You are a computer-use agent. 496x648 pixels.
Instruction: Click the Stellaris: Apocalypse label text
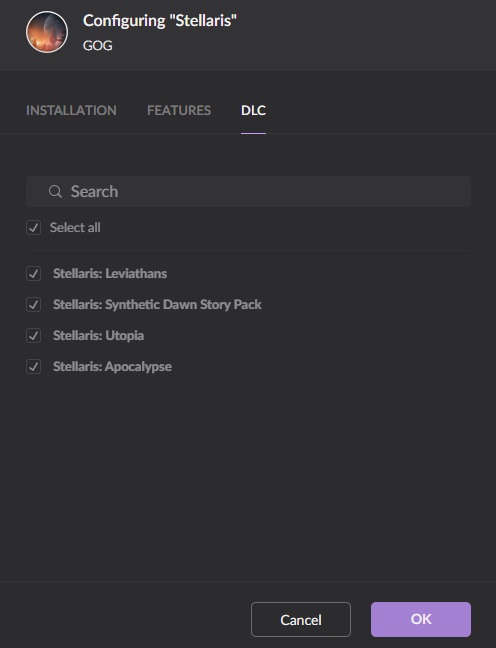click(112, 367)
